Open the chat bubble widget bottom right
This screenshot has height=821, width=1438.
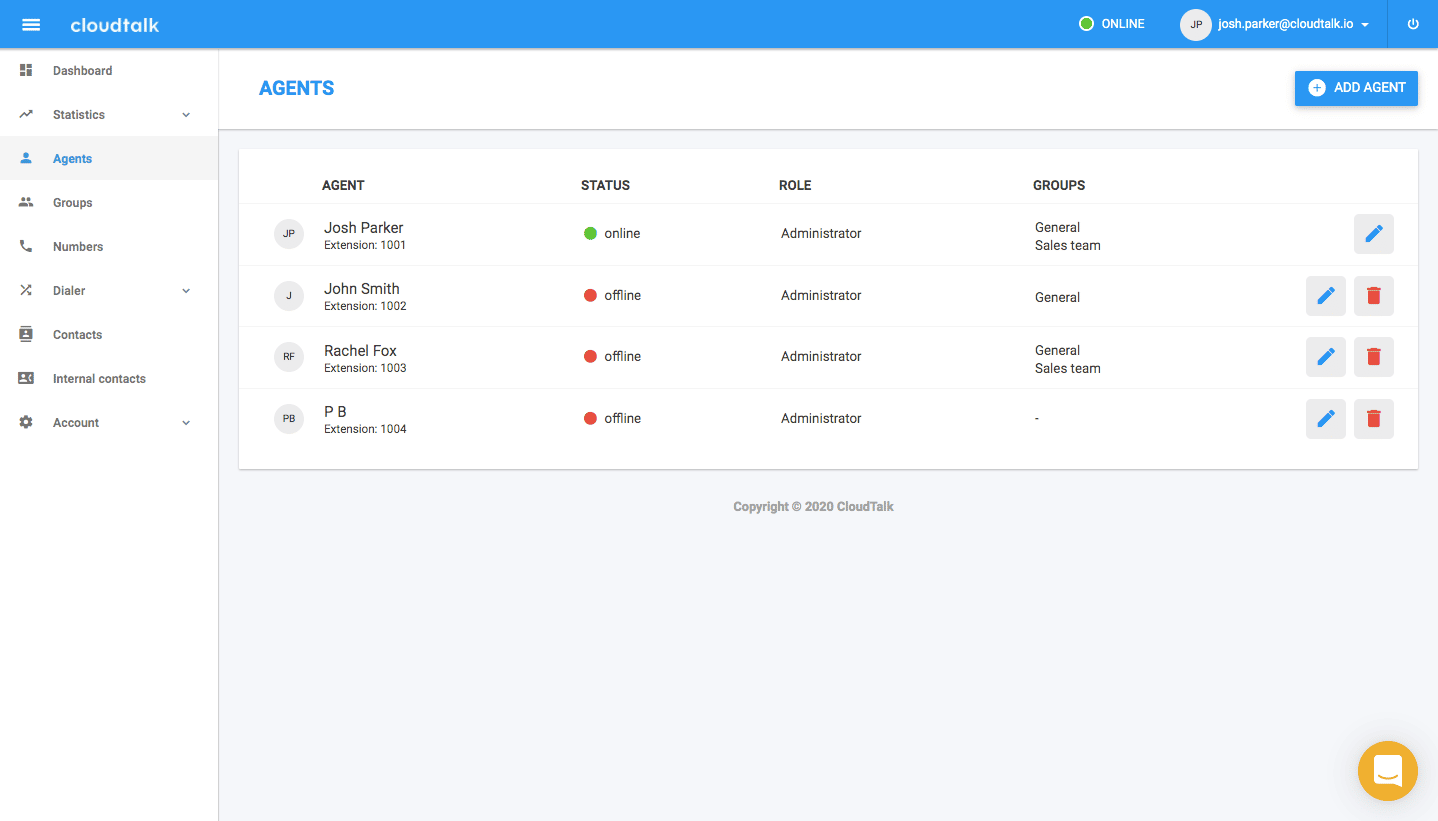coord(1387,771)
